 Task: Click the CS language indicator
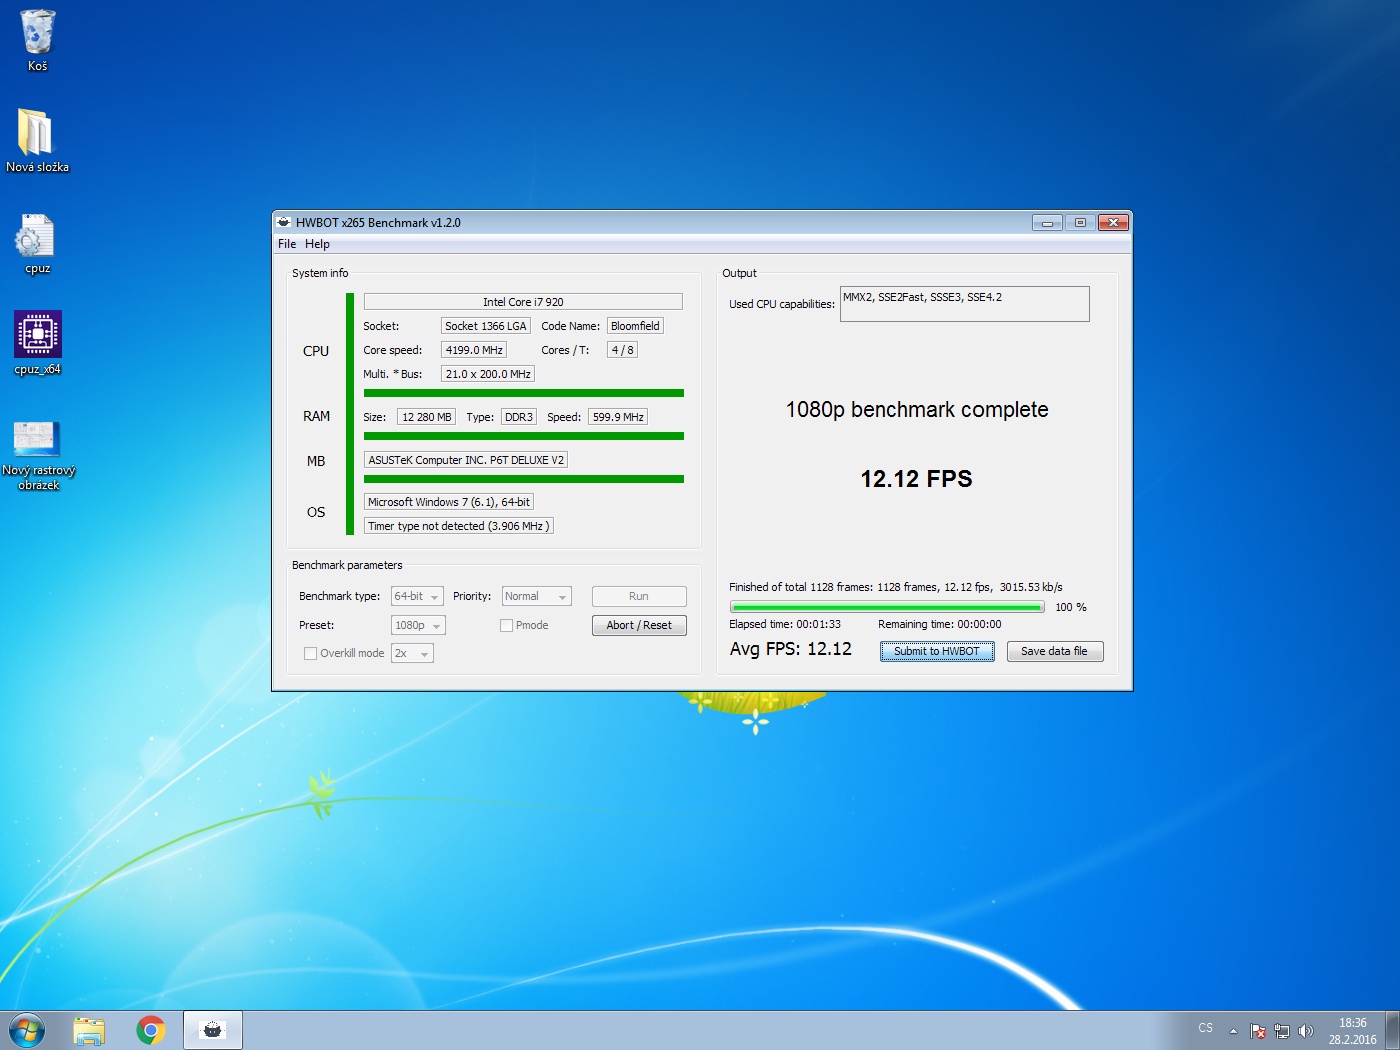pyautogui.click(x=1205, y=1028)
